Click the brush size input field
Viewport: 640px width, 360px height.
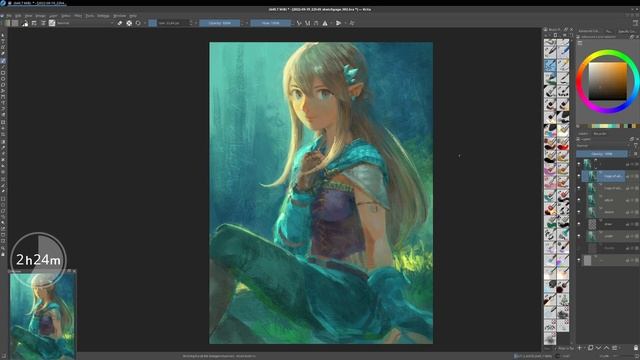pos(173,23)
